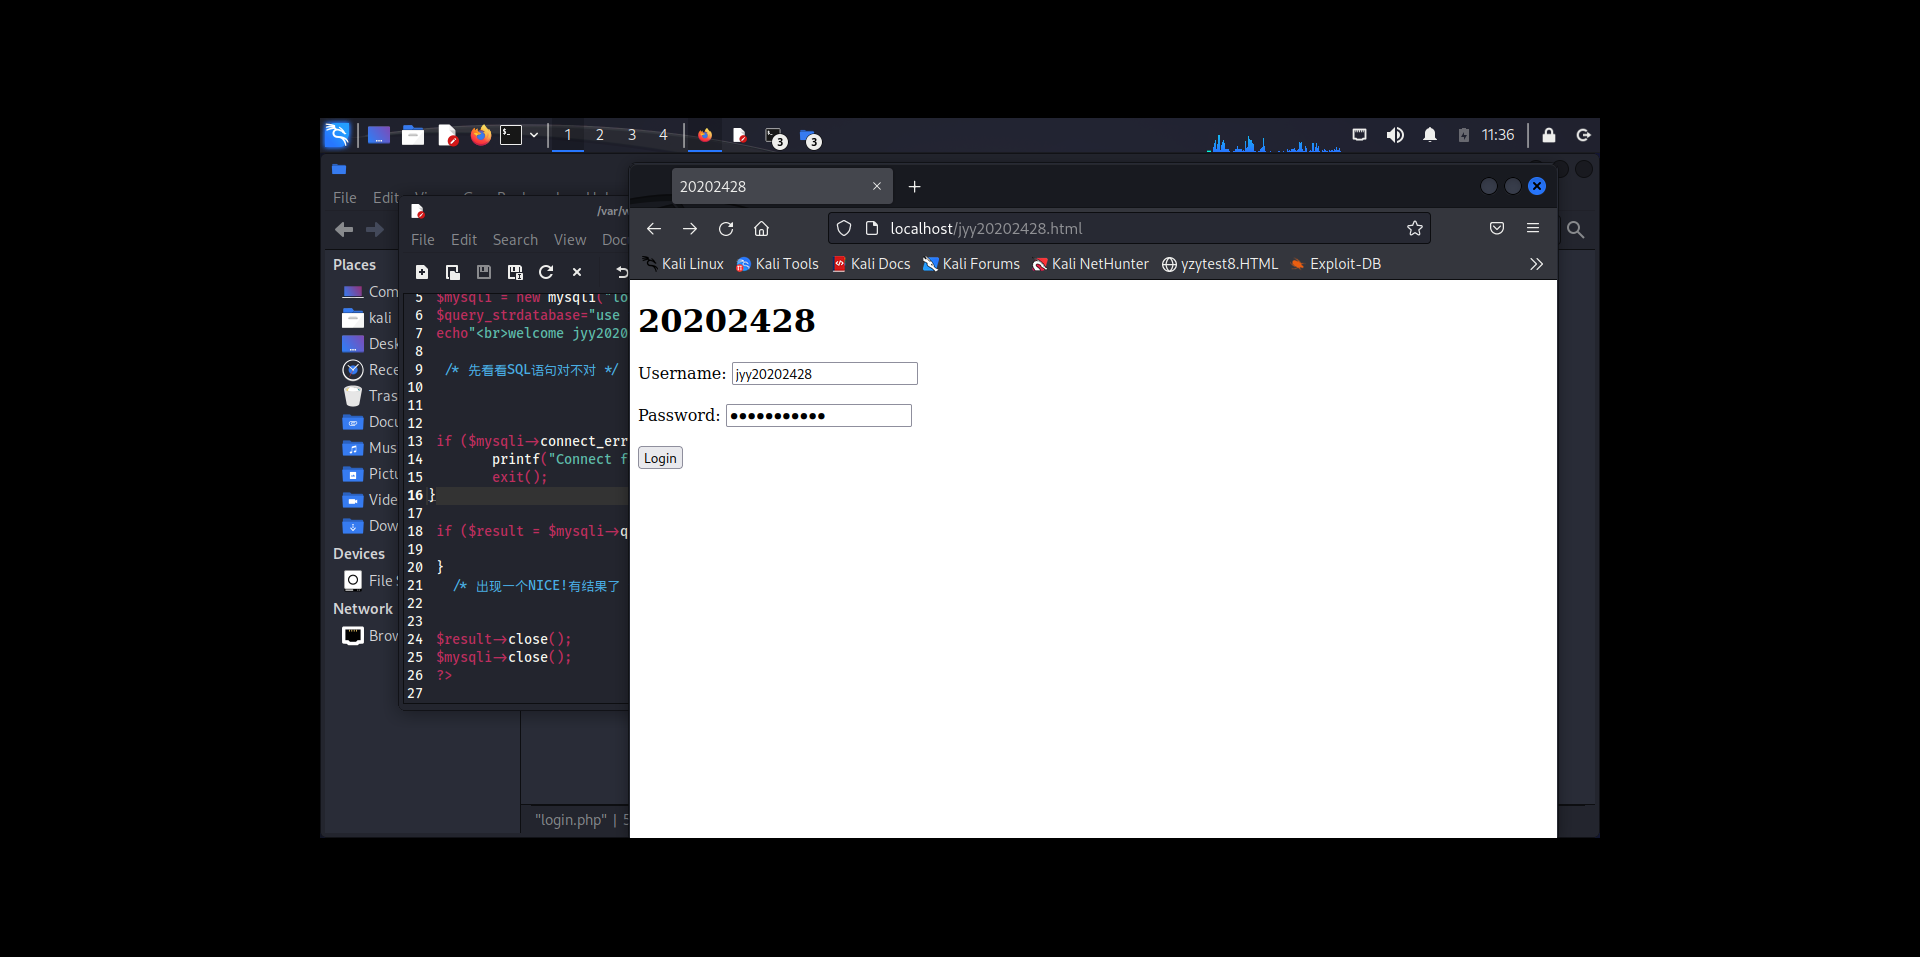
Task: Open the notifications bell
Action: 1430,135
